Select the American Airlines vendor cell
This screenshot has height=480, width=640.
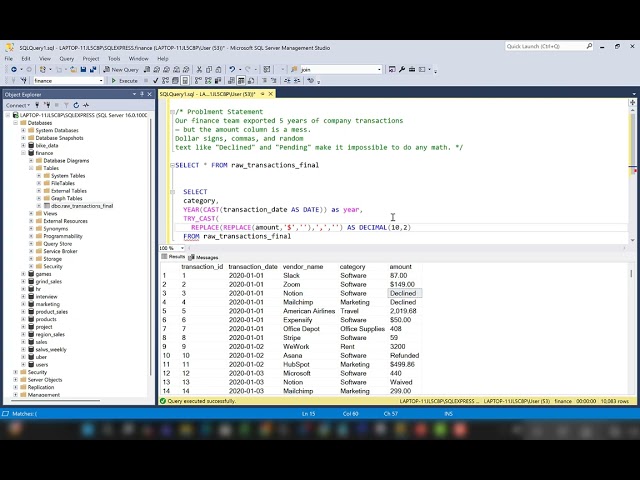[309, 311]
